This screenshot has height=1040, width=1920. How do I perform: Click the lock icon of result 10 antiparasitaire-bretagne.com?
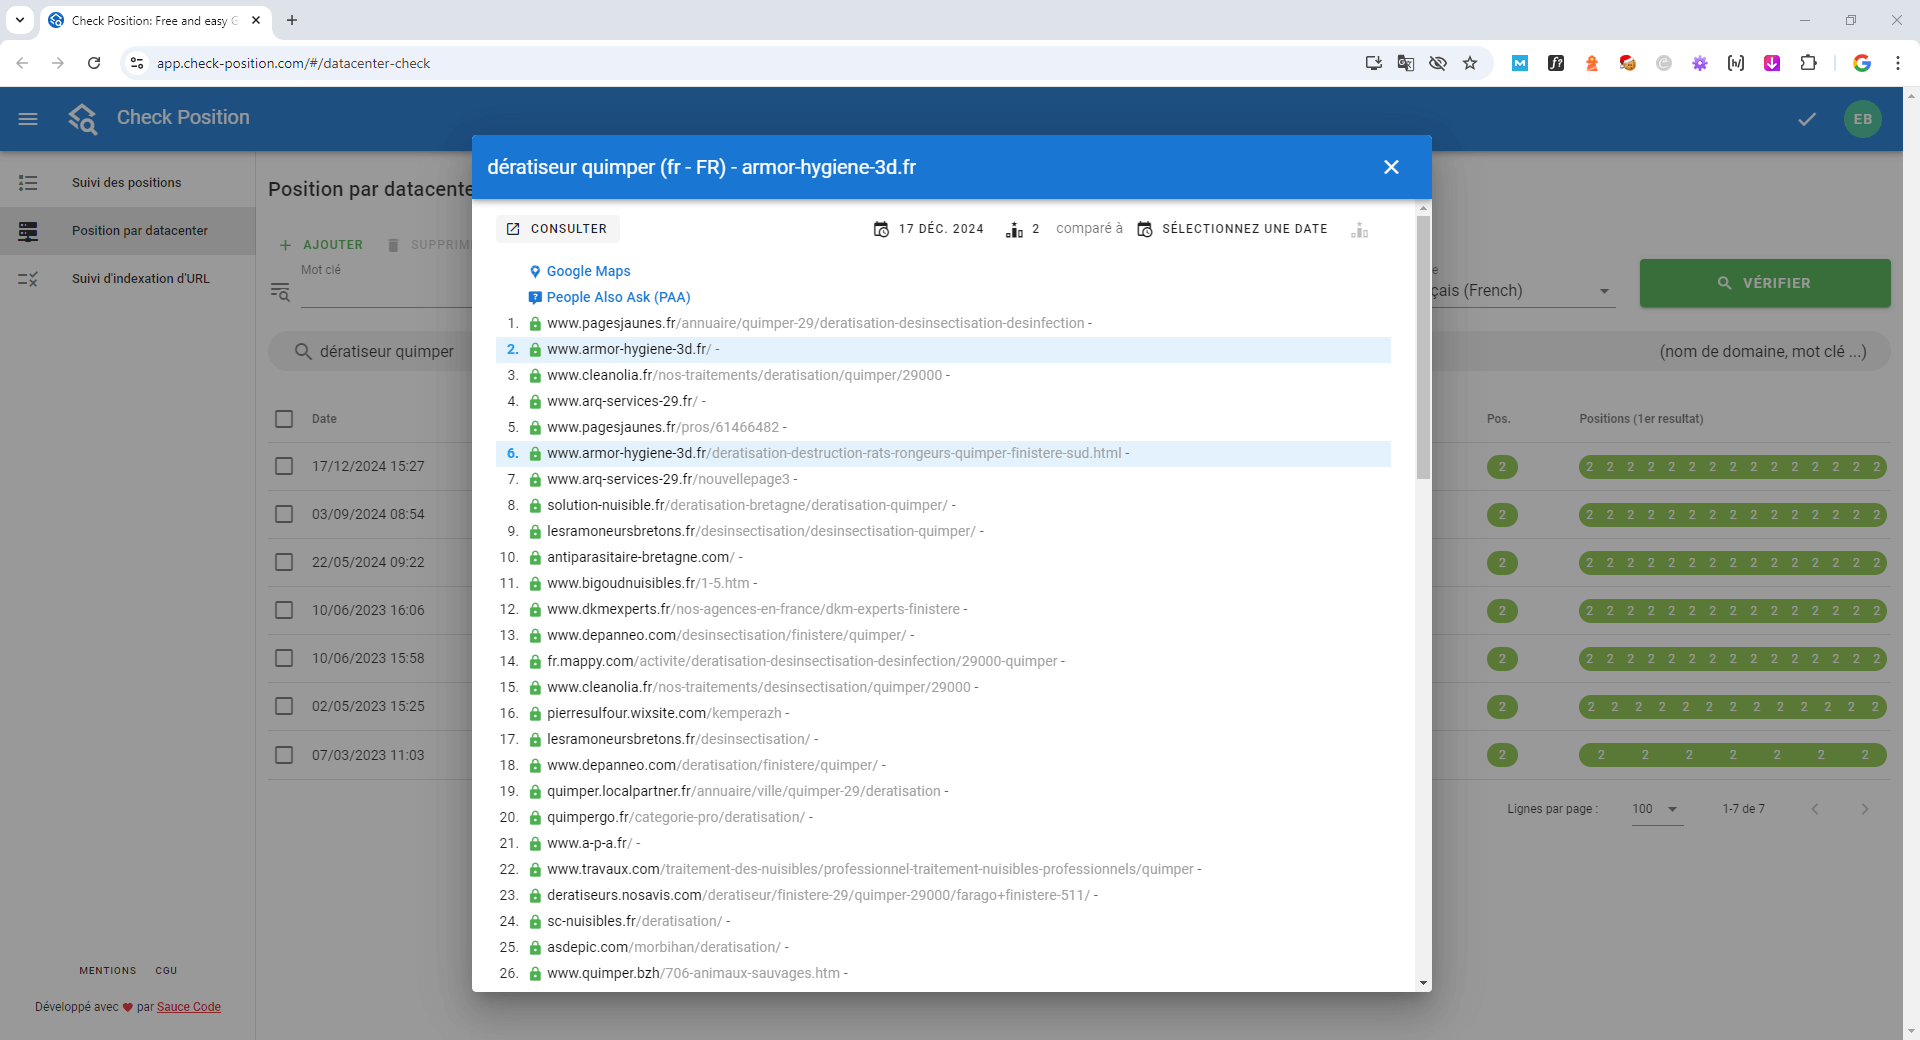pyautogui.click(x=535, y=557)
